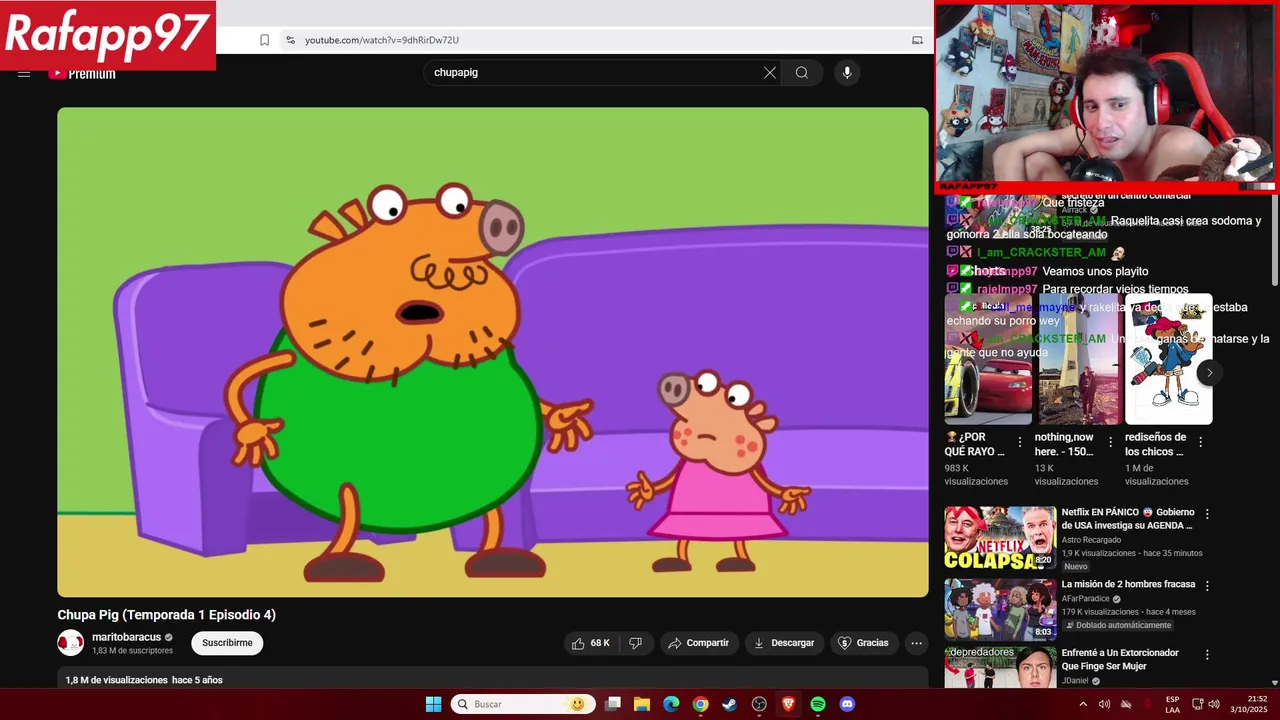Subscribe to maritobaracus with Suscribirme

tap(227, 643)
